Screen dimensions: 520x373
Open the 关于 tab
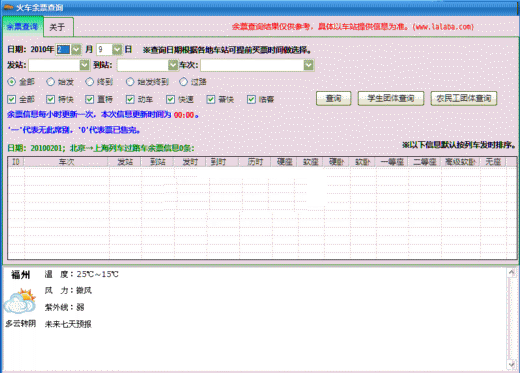(x=58, y=27)
